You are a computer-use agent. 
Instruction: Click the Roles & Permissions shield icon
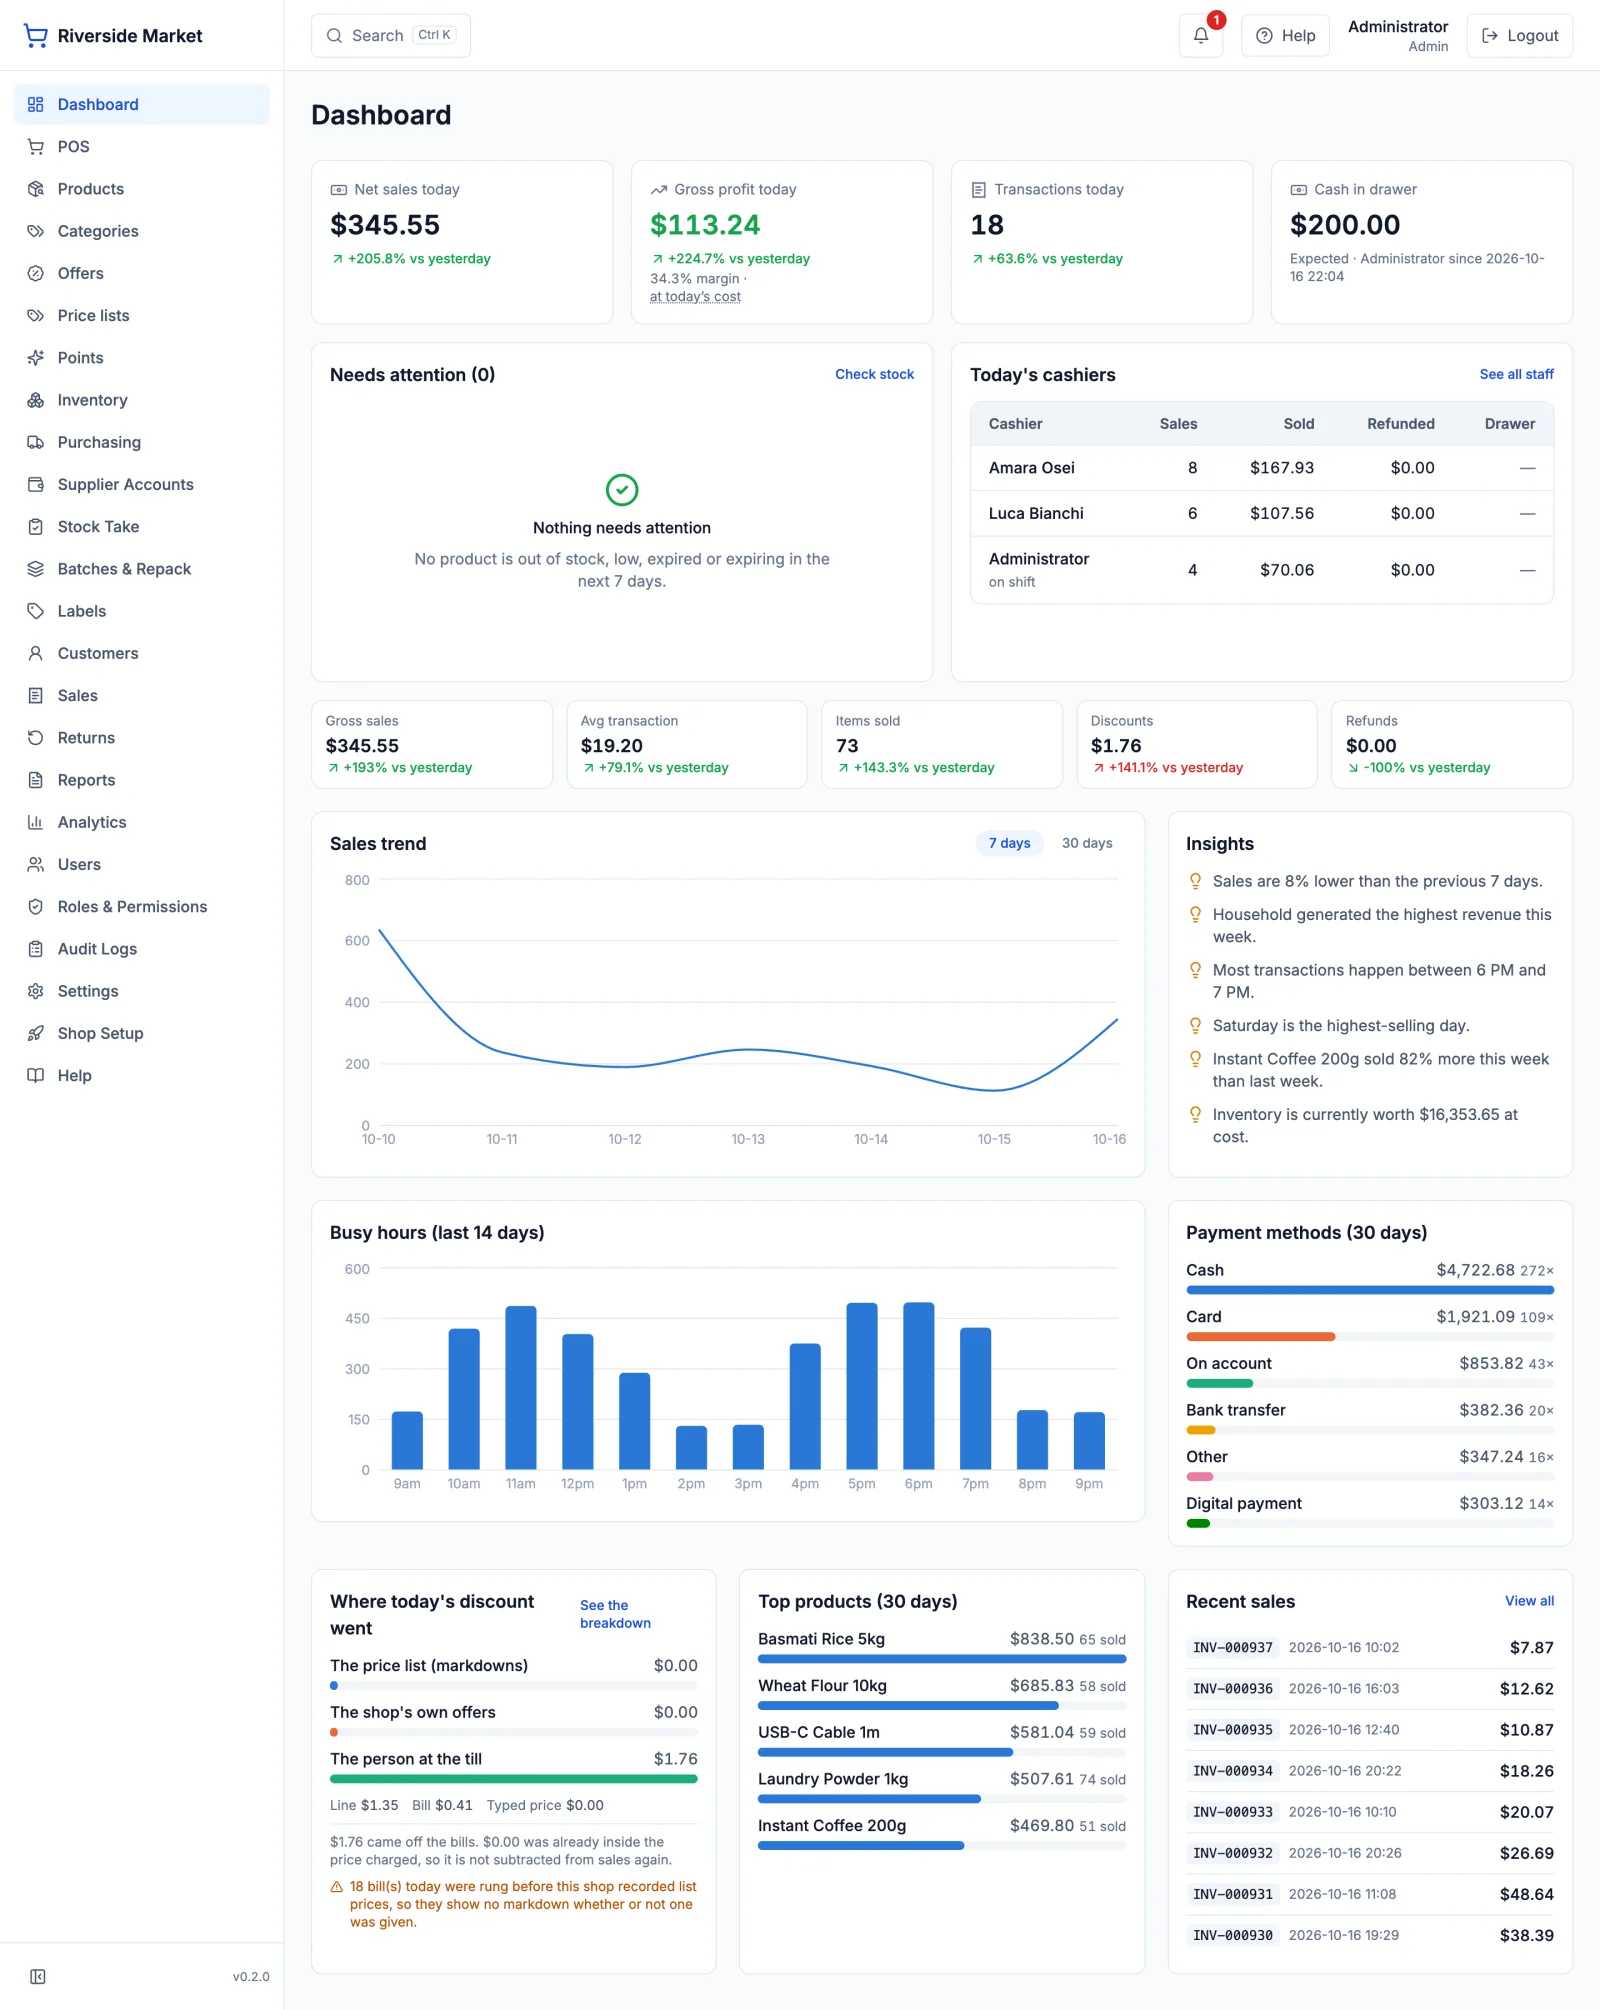pyautogui.click(x=36, y=907)
